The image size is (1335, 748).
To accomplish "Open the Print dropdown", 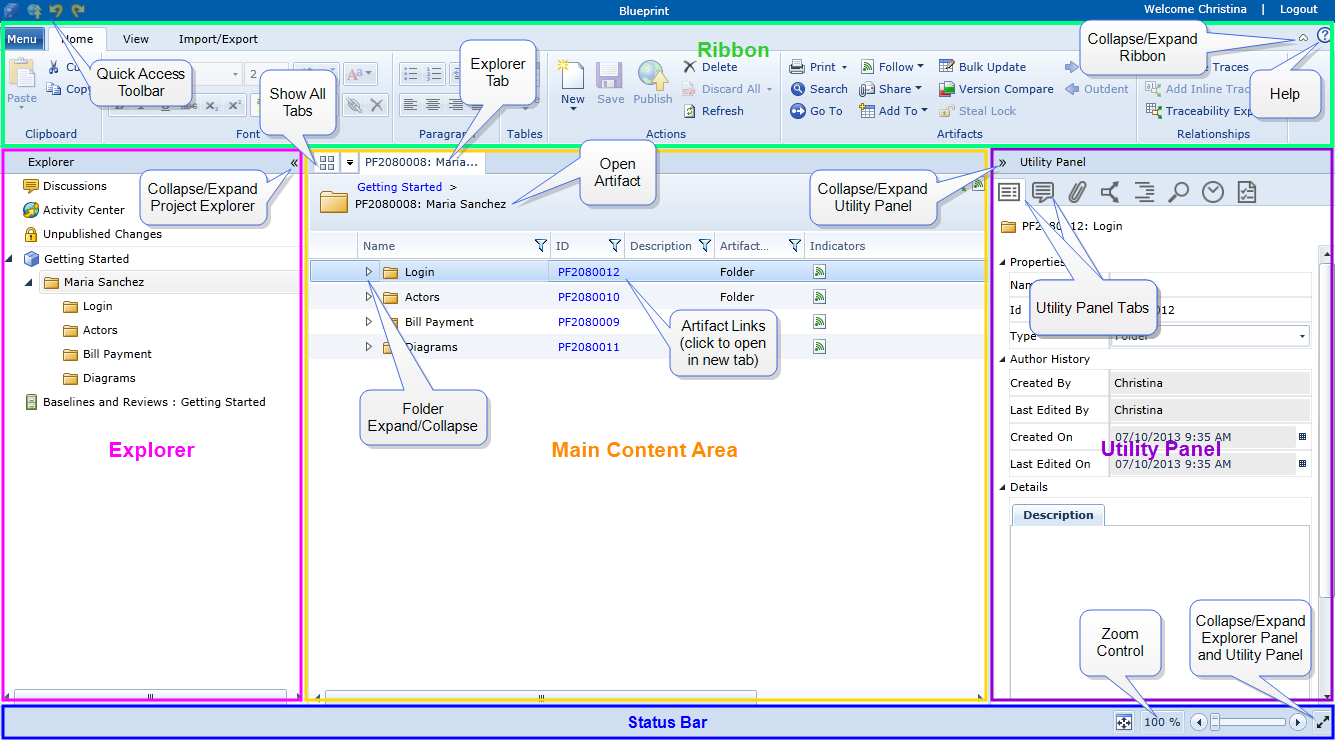I will 818,67.
